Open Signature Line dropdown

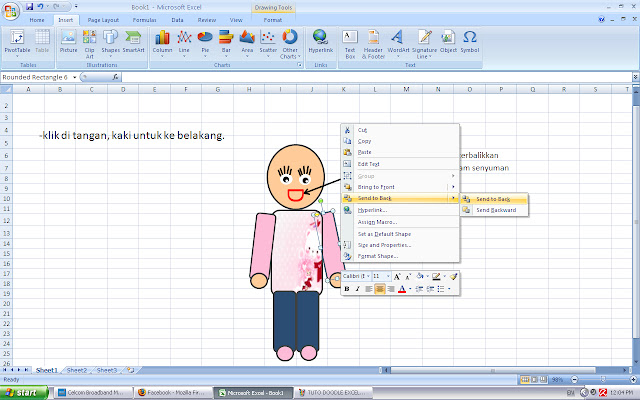(424, 44)
